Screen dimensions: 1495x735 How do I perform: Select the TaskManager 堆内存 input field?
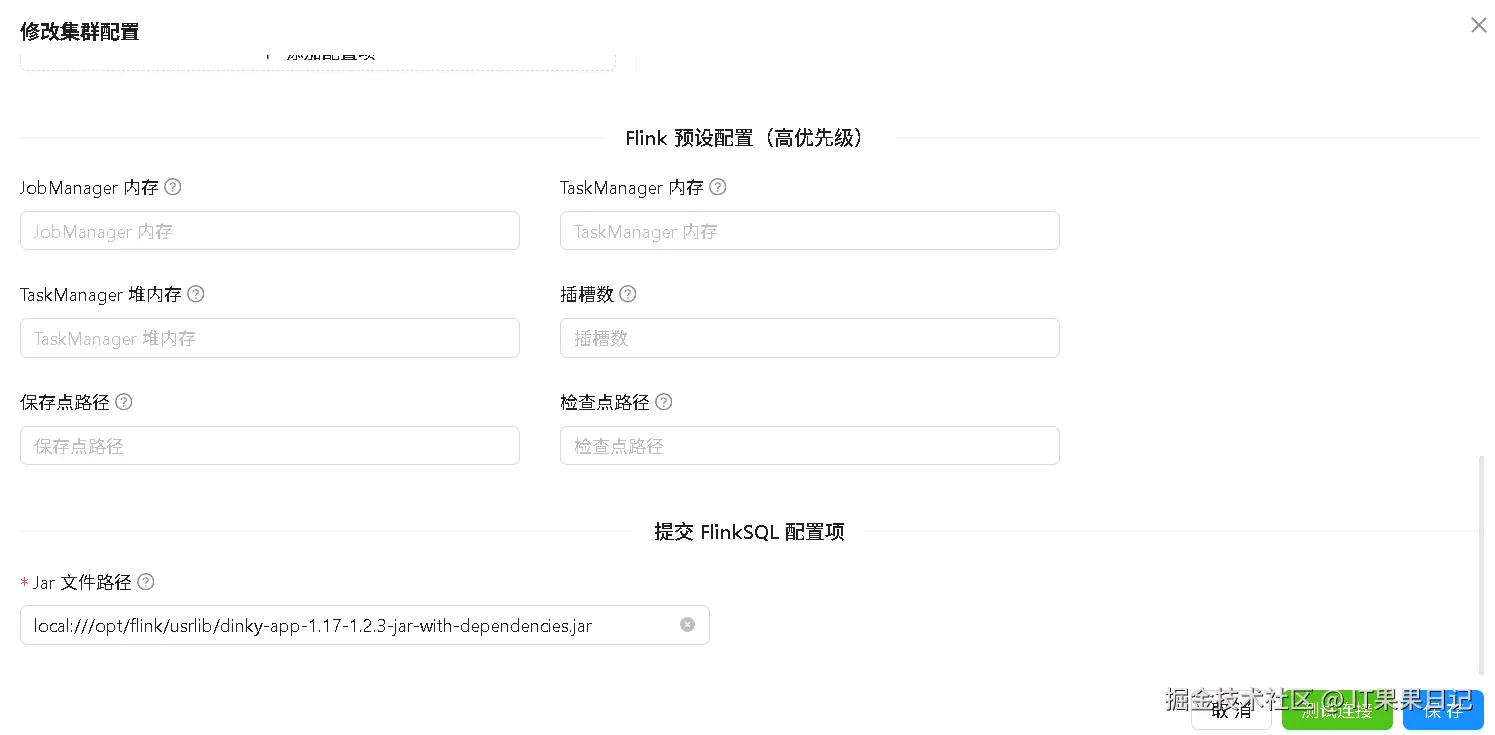(x=270, y=338)
